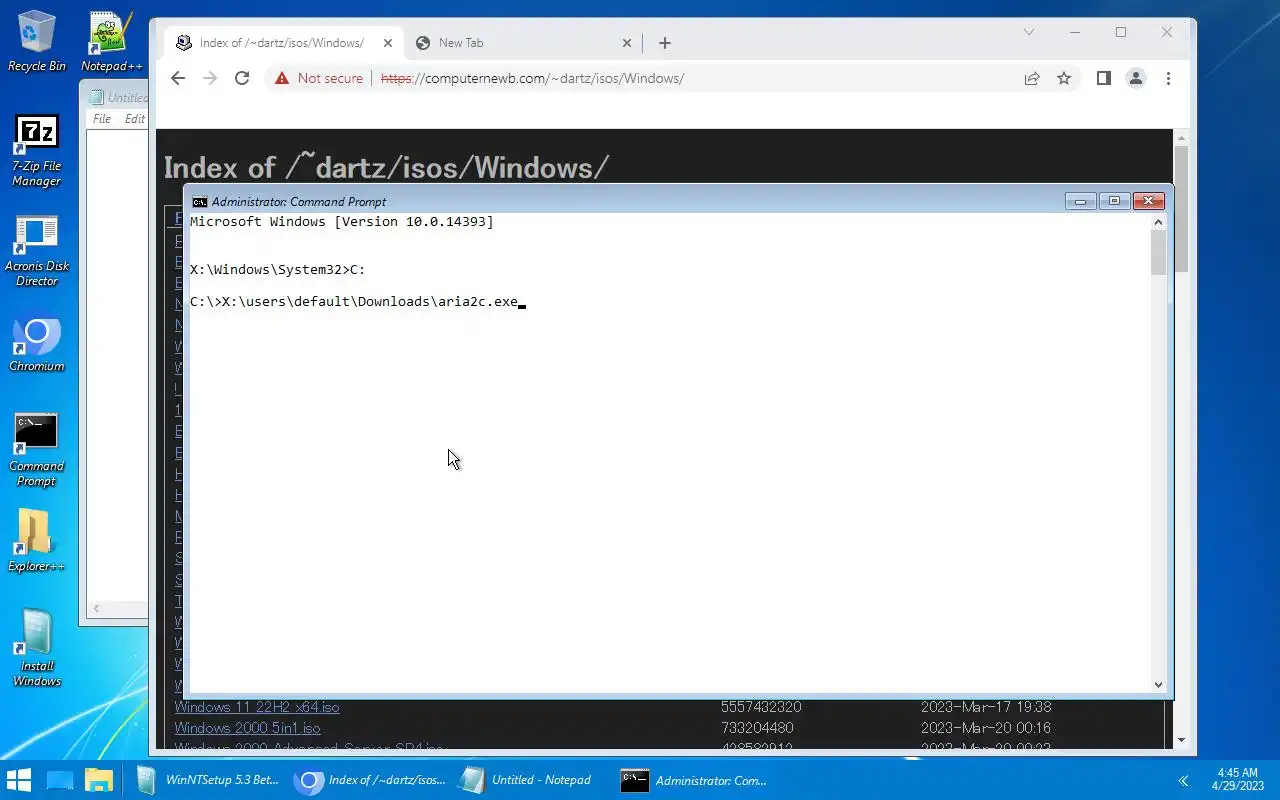
Task: Switch to the Untitled - Notepad taskbar button
Action: 527,780
